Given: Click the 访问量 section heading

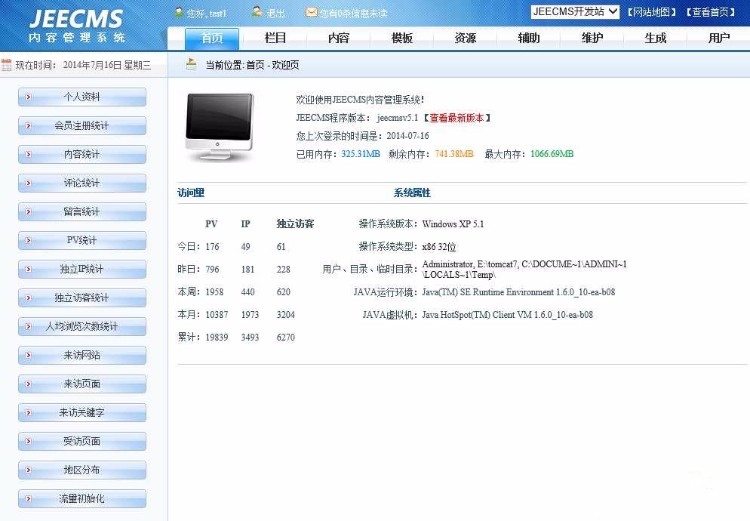Looking at the screenshot, I should 191,193.
